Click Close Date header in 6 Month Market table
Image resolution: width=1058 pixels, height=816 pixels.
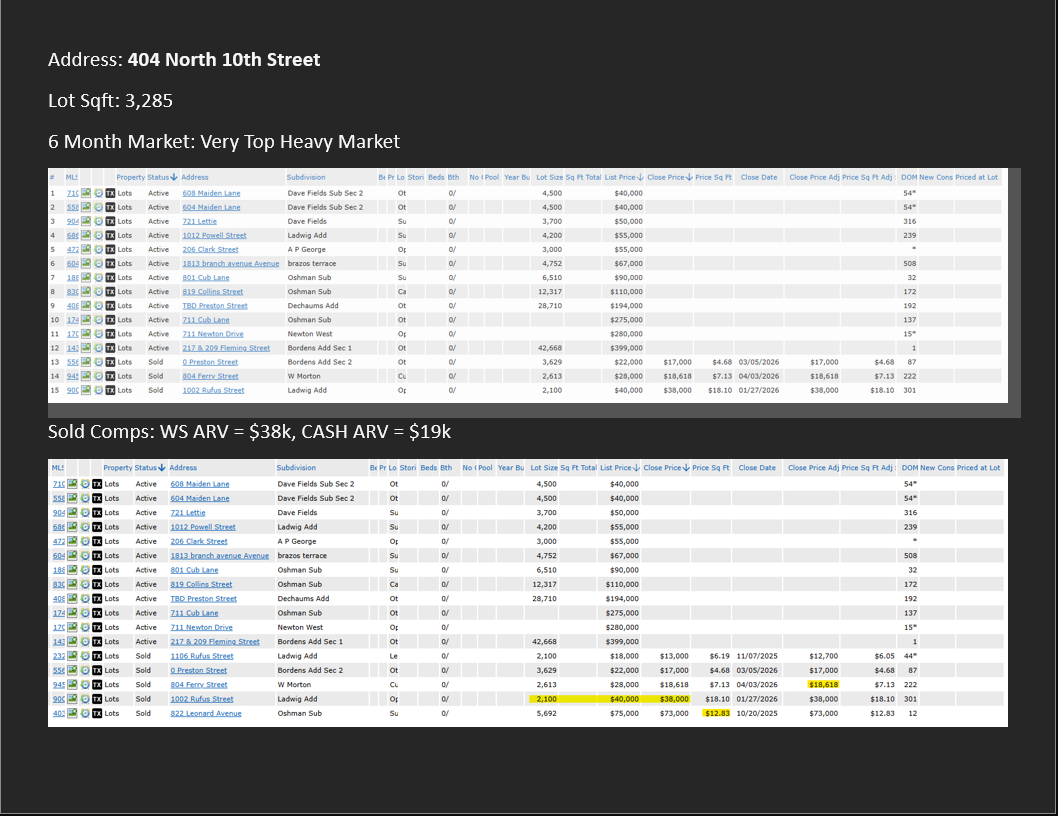click(759, 178)
